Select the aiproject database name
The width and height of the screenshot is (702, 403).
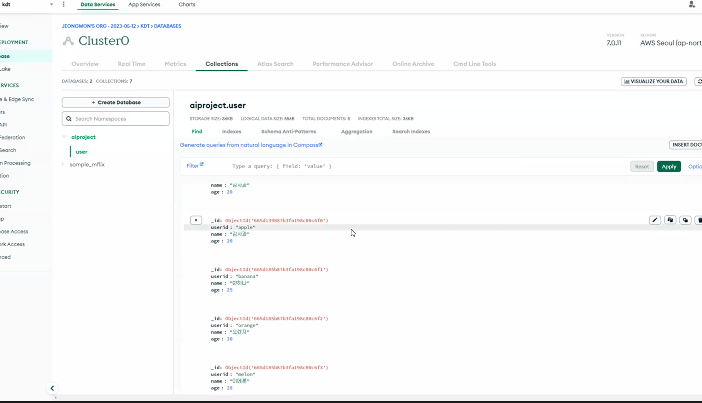[x=83, y=137]
